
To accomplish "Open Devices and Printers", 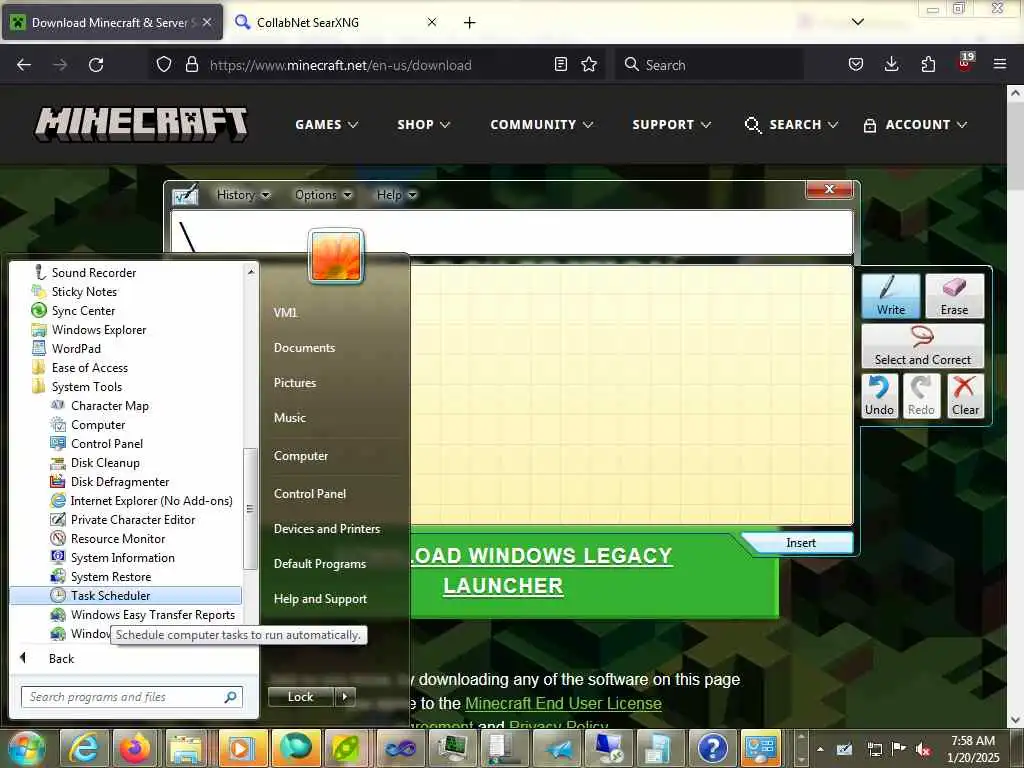I will click(x=327, y=528).
